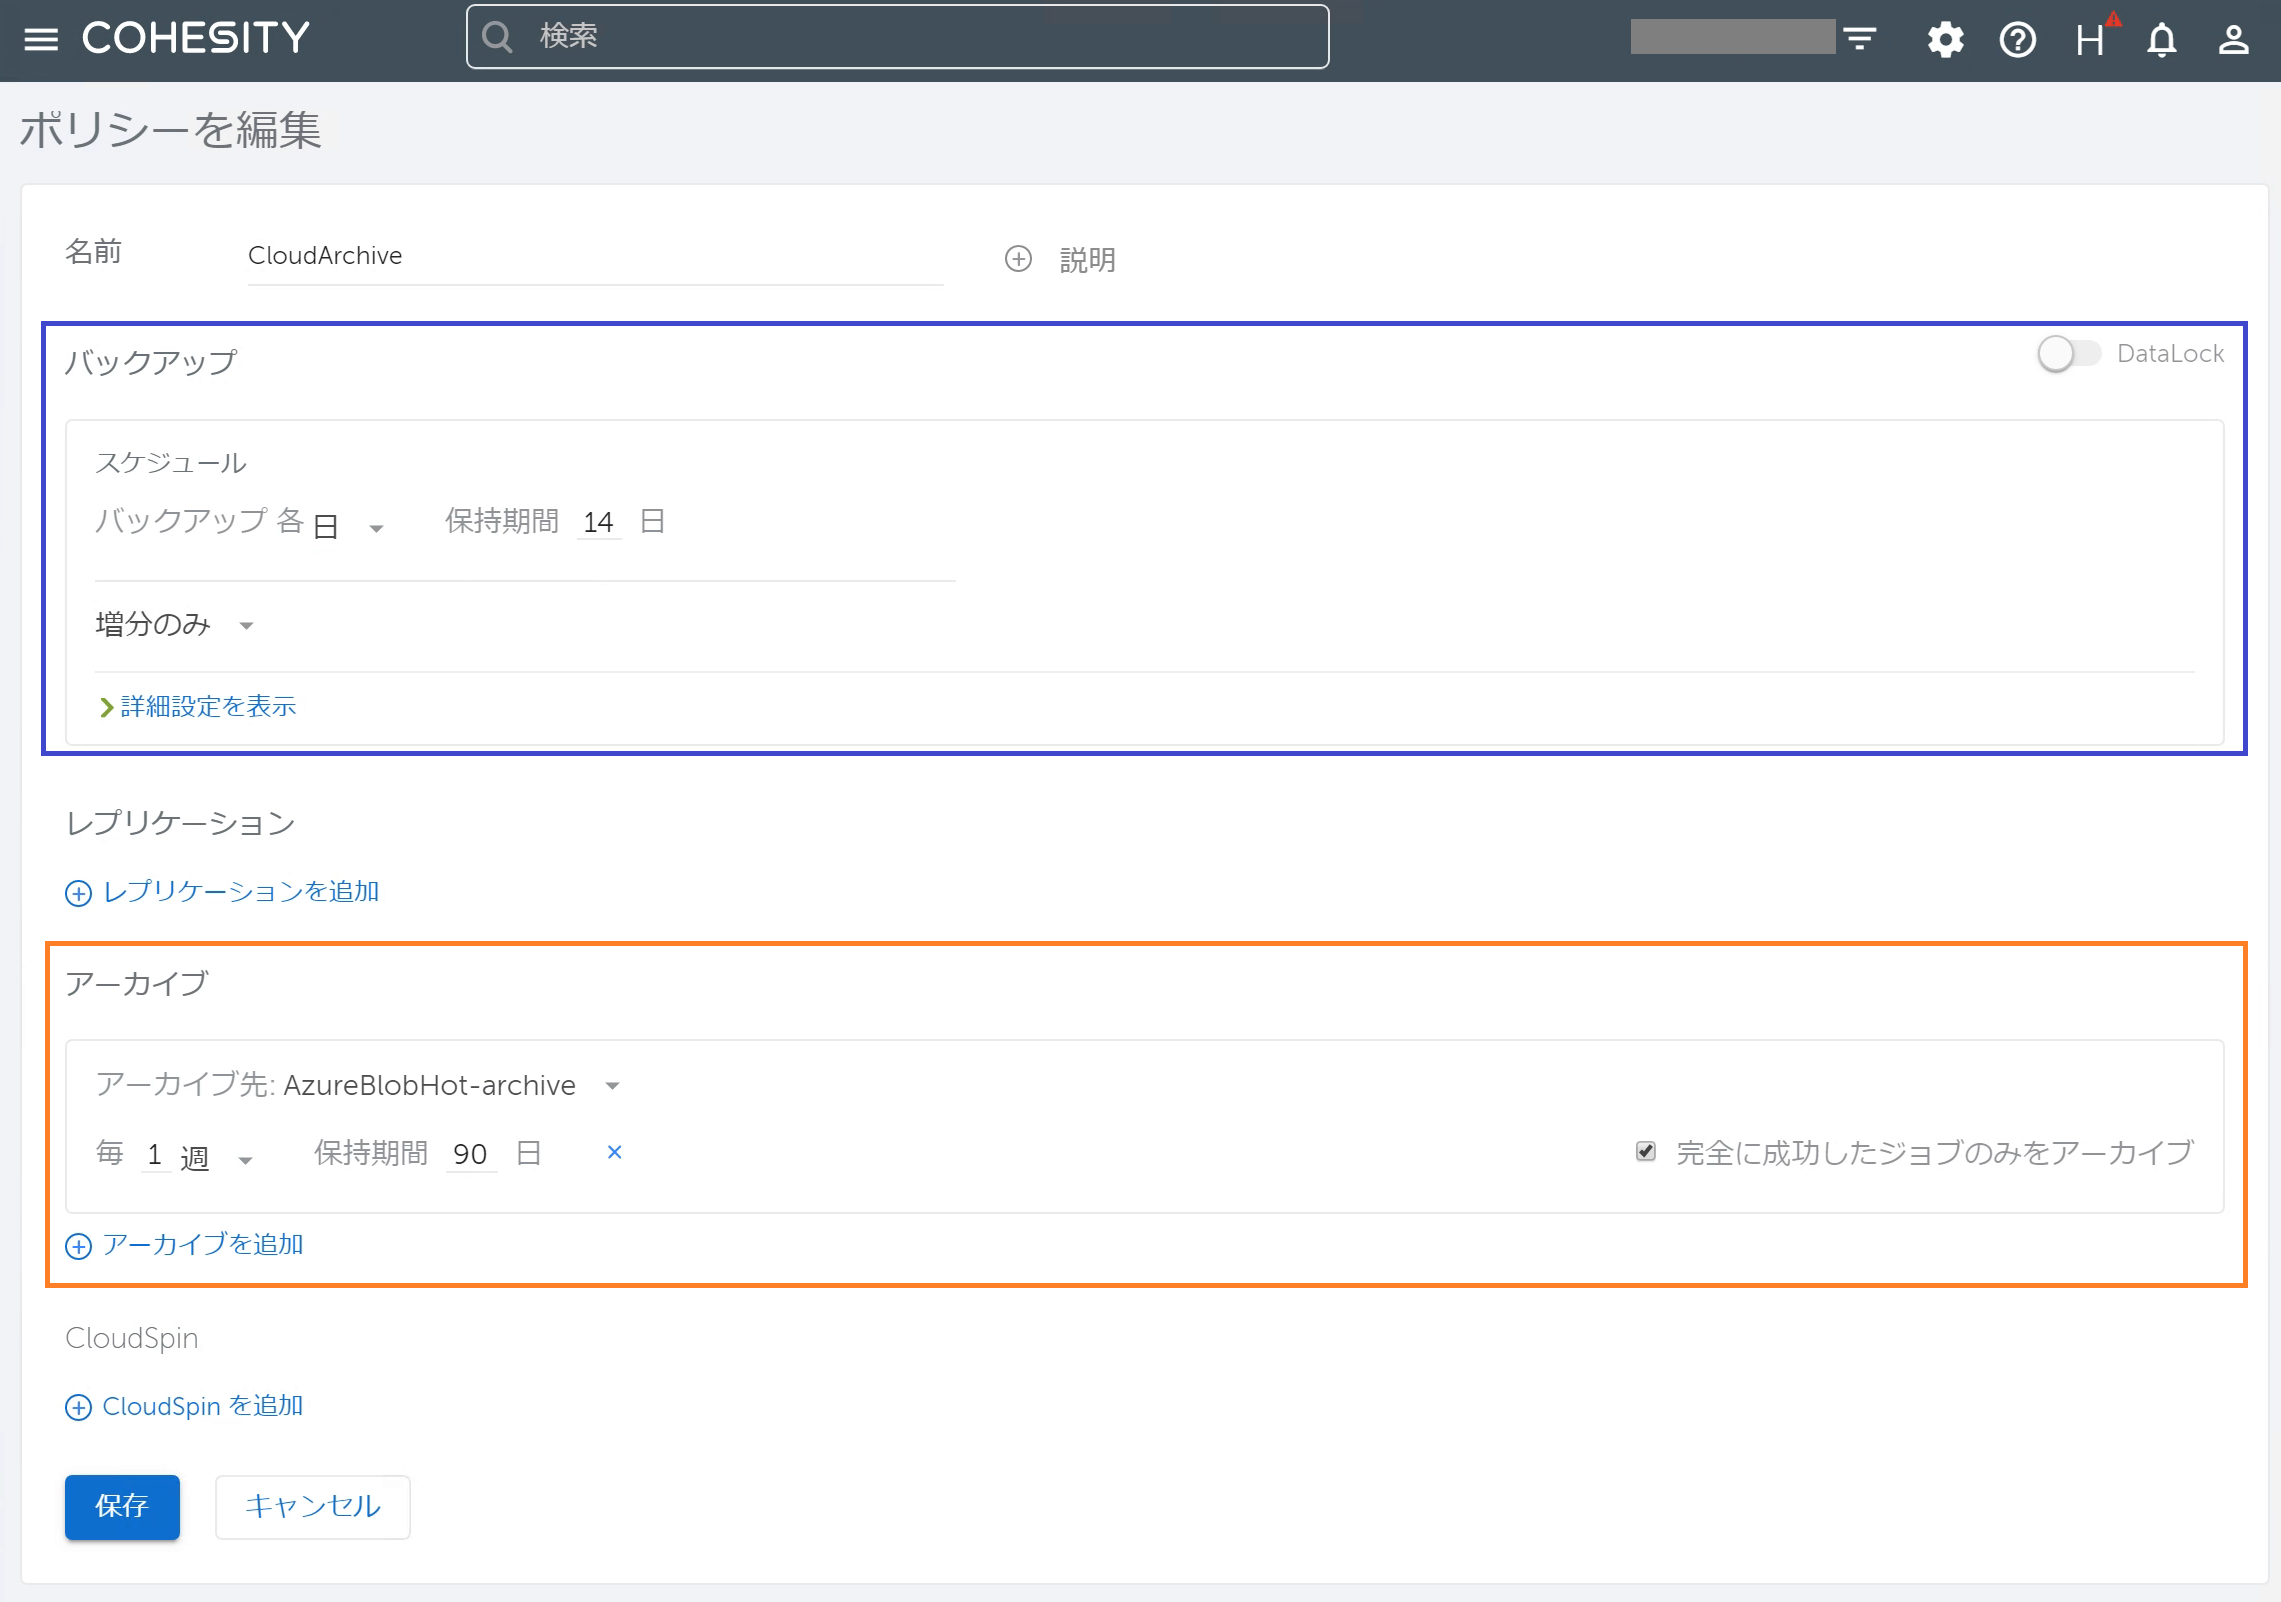Open the settings gear menu
This screenshot has height=1602, width=2281.
click(x=1945, y=40)
